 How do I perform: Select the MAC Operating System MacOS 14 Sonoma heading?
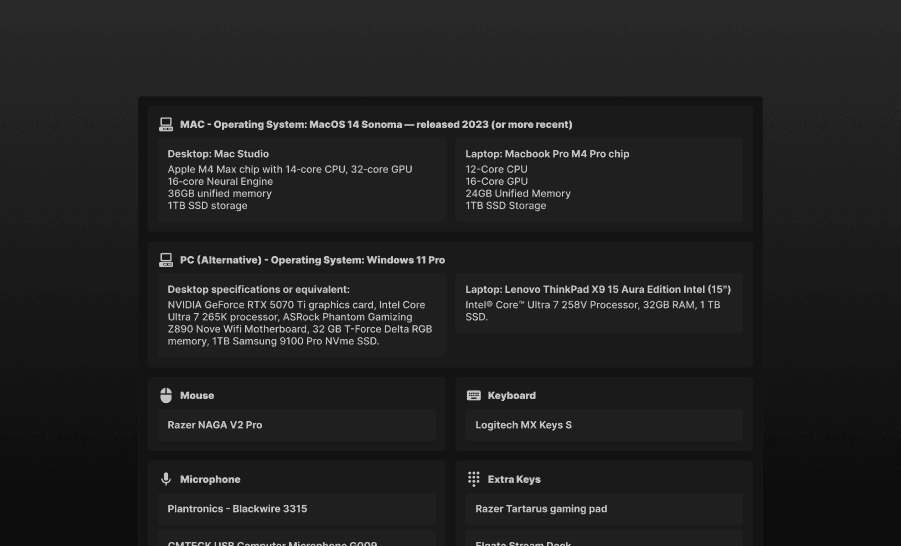376,124
